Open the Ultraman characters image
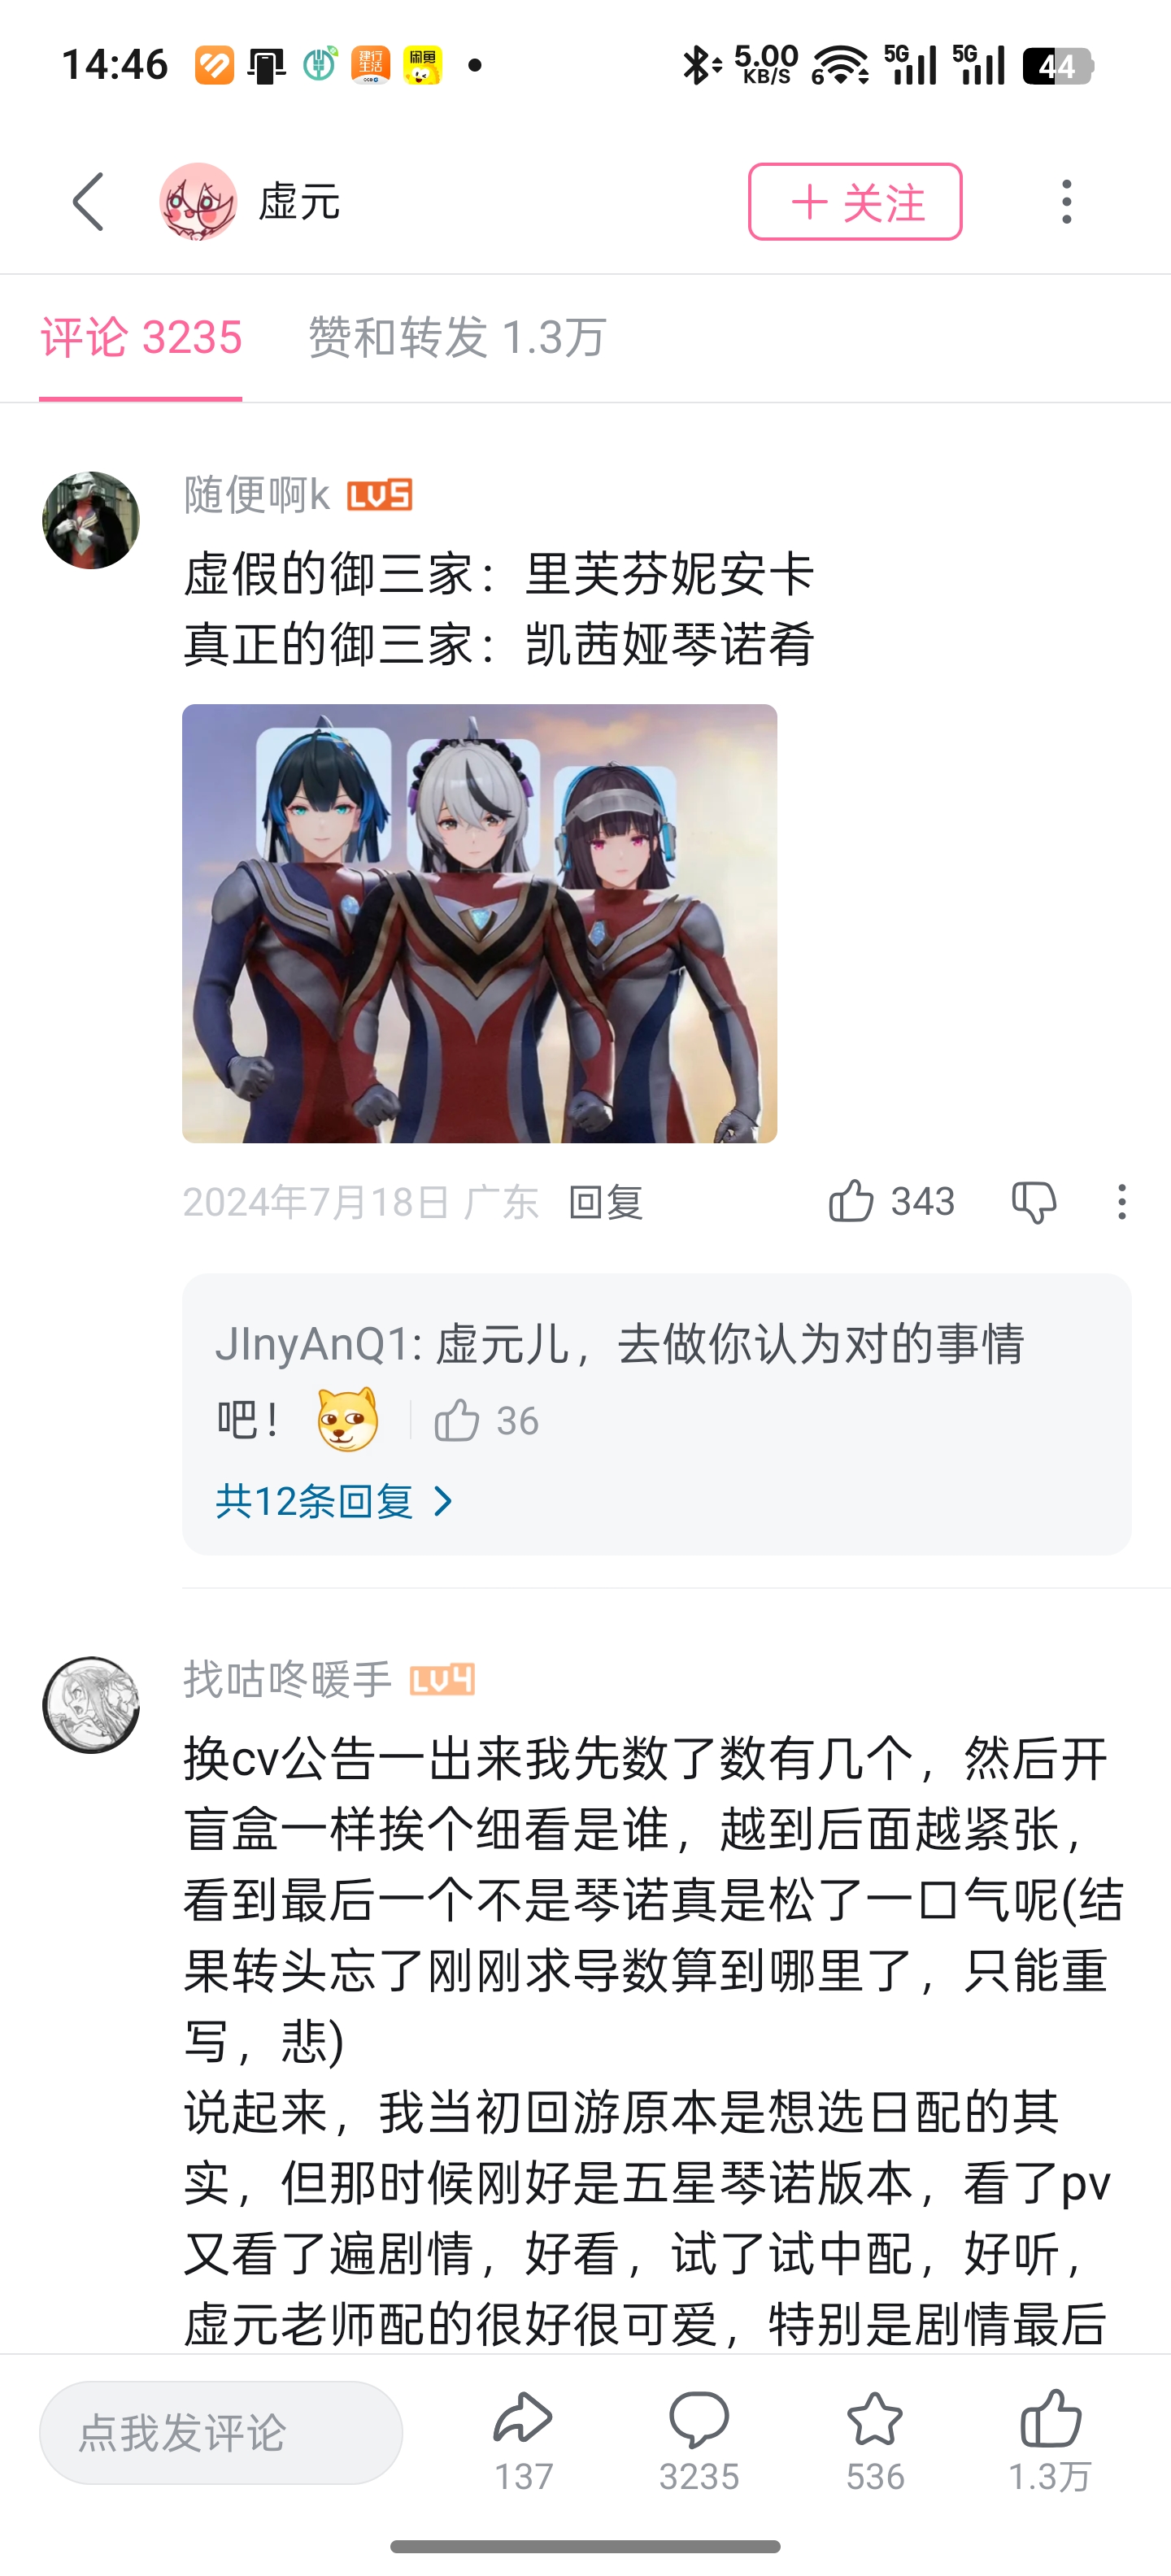1171x2576 pixels. [x=479, y=923]
